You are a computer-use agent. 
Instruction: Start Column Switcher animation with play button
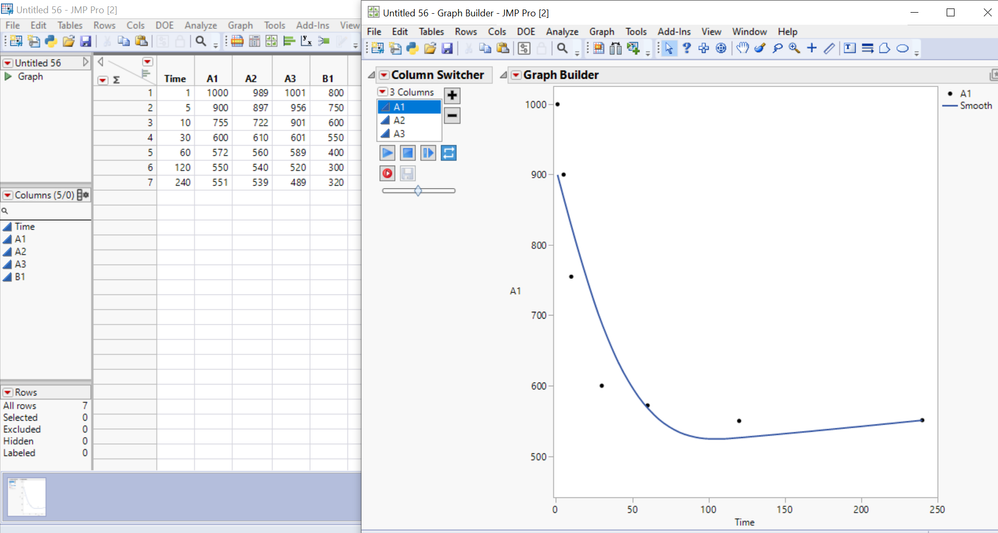tap(387, 153)
